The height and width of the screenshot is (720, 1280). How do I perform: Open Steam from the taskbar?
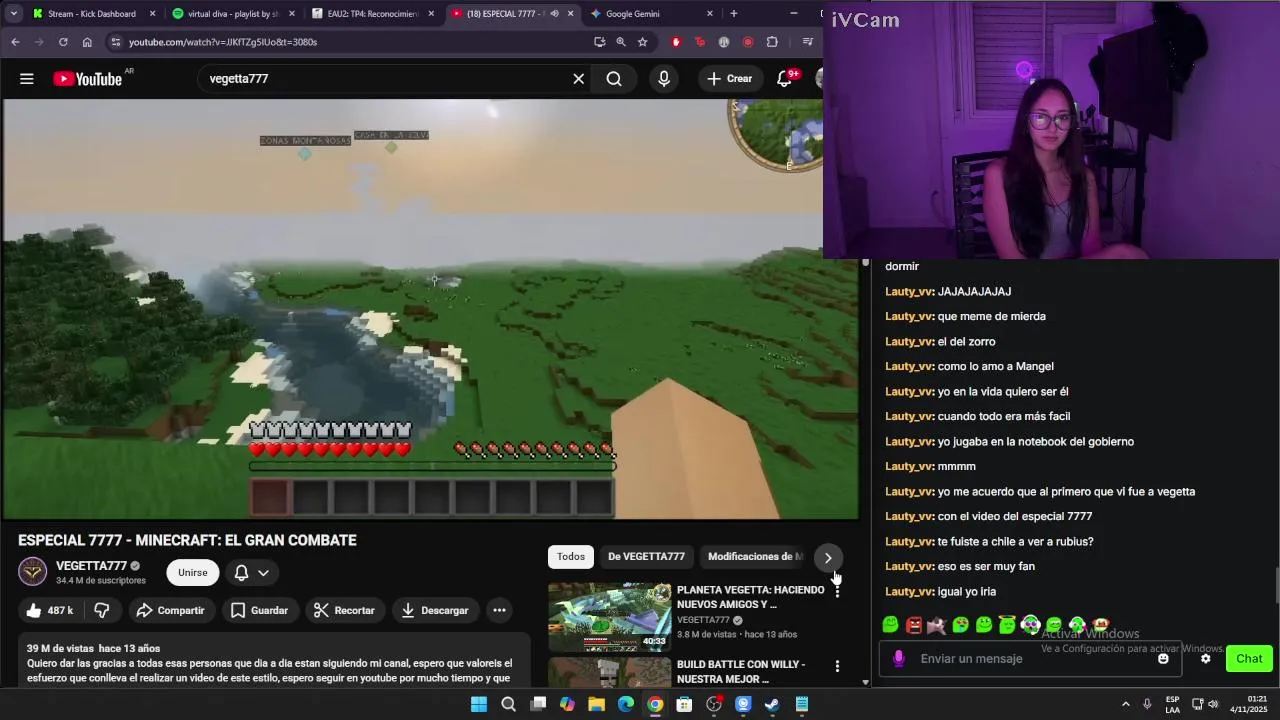click(772, 704)
